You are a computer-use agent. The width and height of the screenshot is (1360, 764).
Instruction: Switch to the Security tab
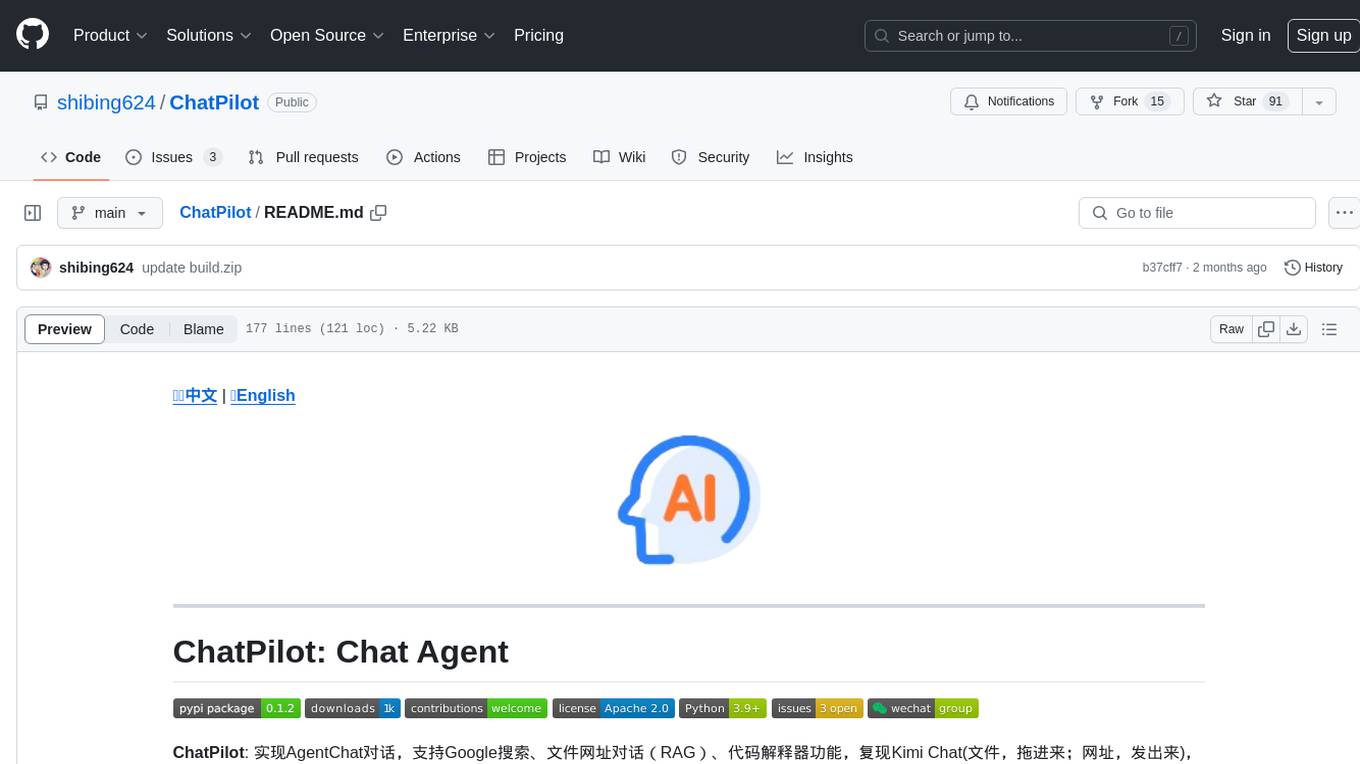pyautogui.click(x=710, y=157)
